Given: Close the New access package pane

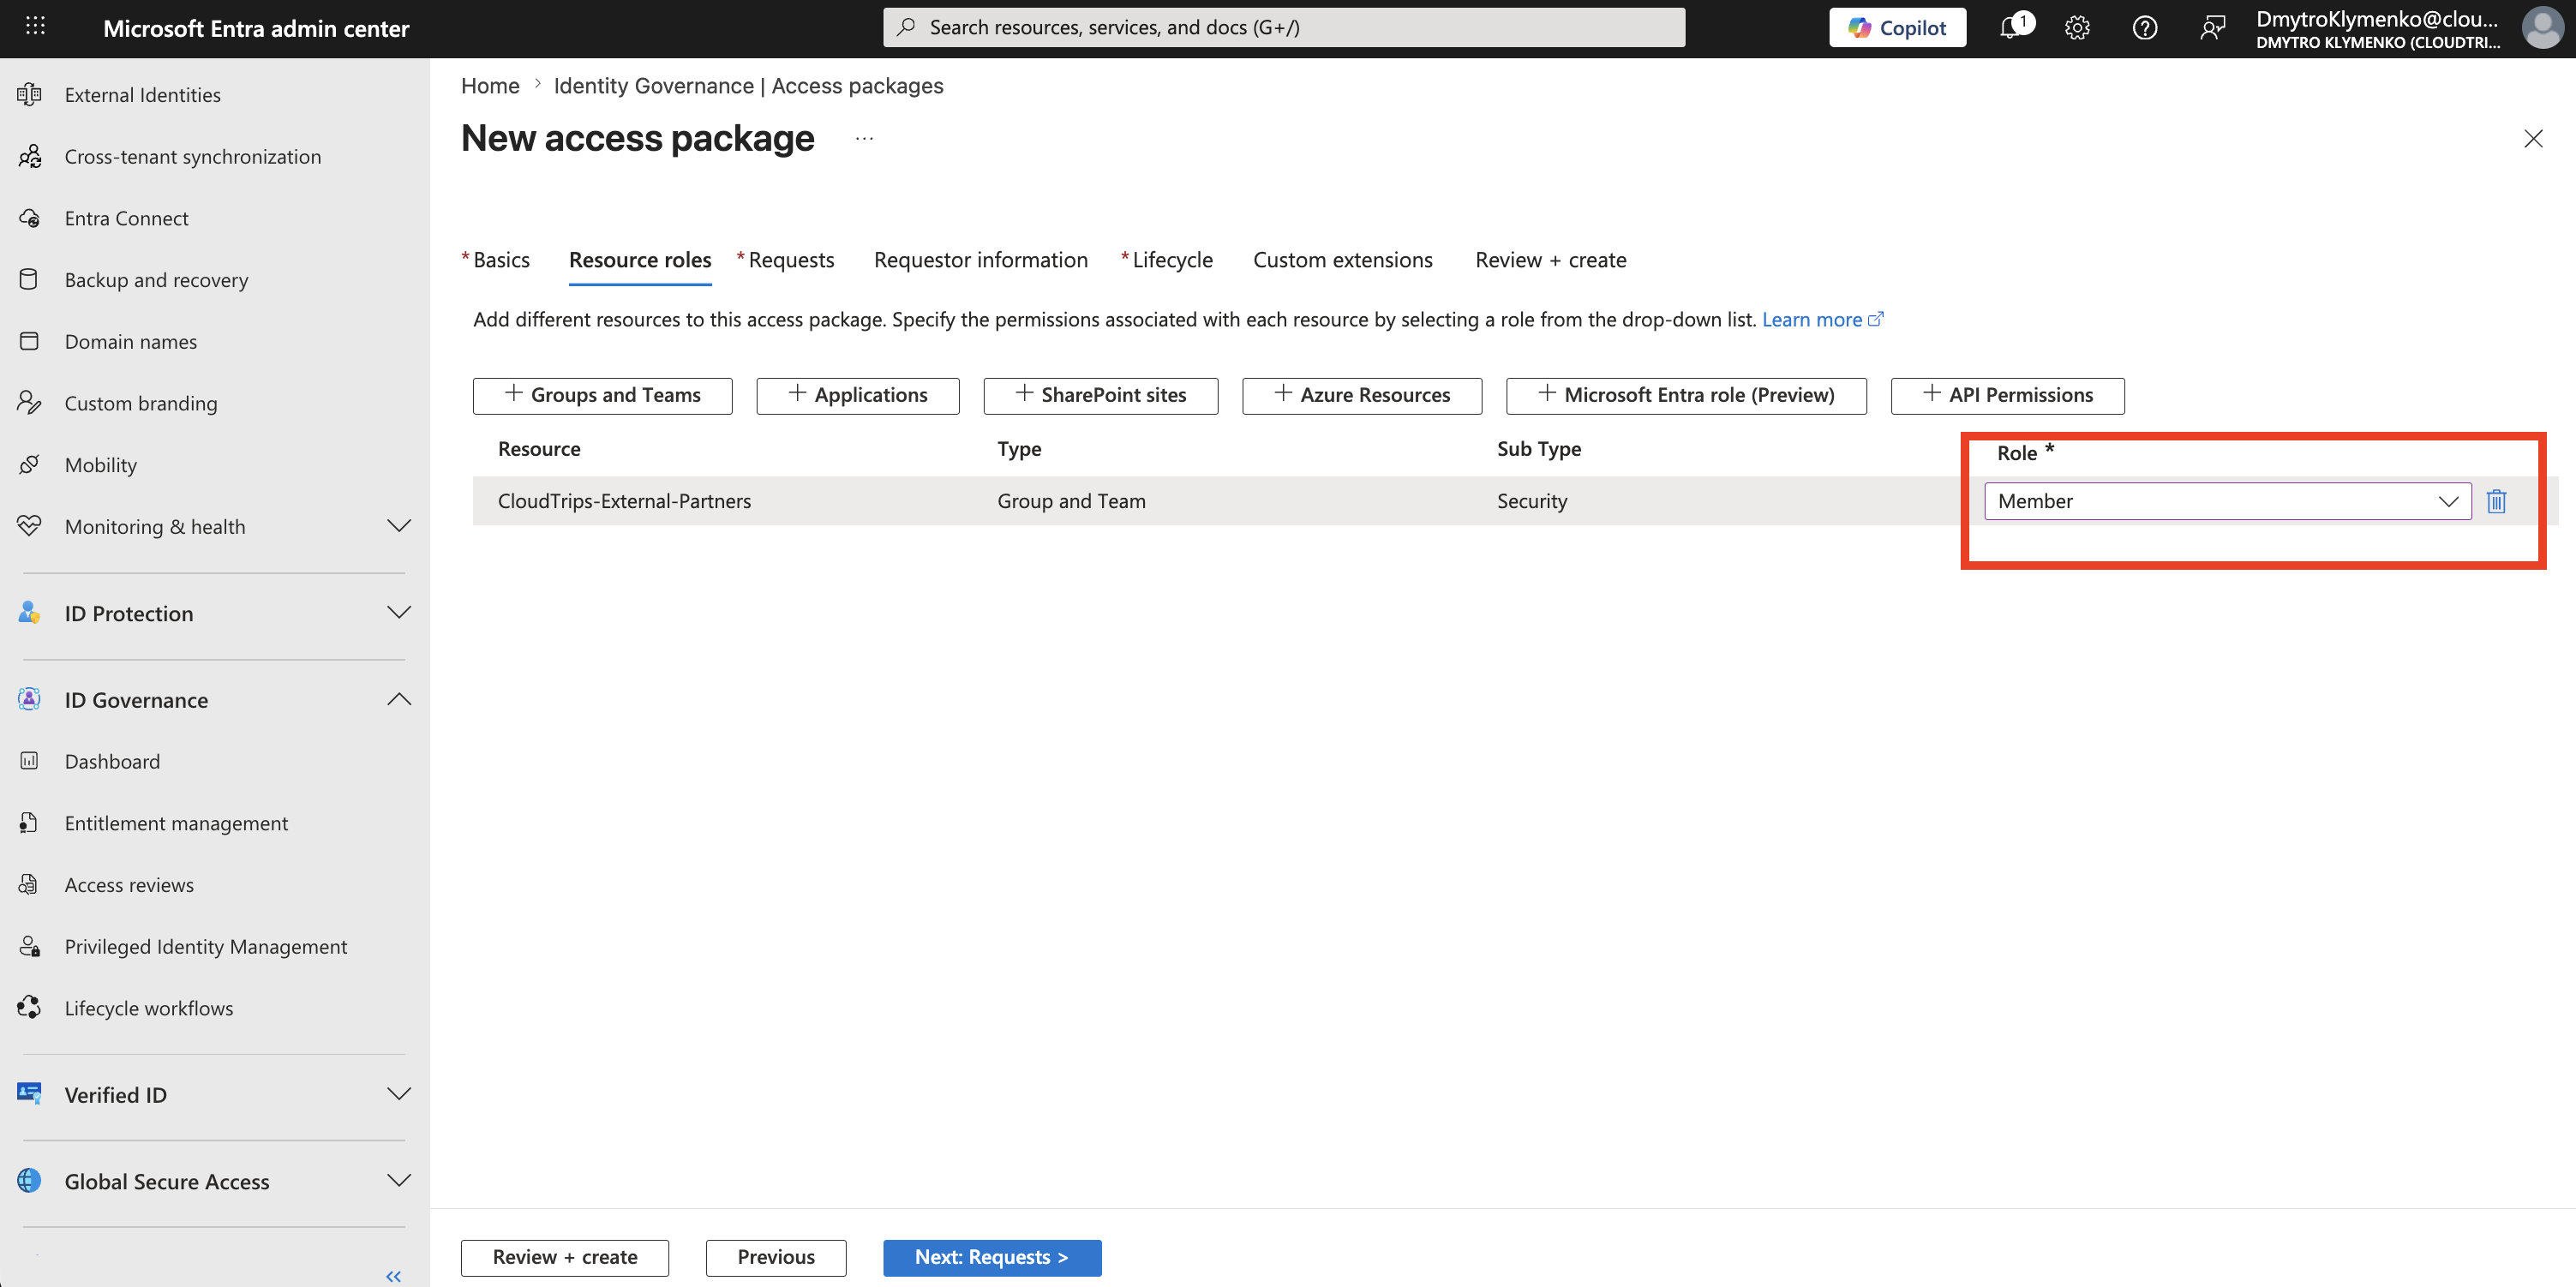Looking at the screenshot, I should pyautogui.click(x=2532, y=139).
